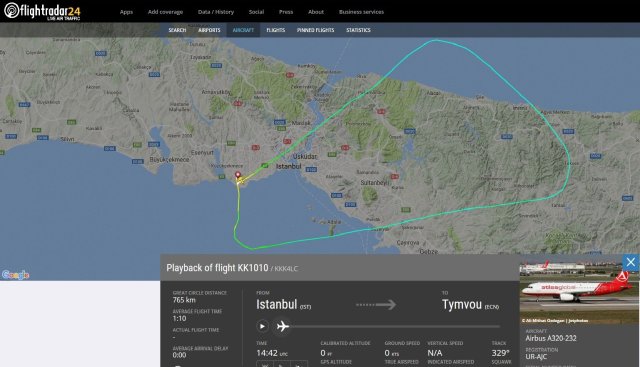640x367 pixels.
Task: Open the Statistics tab
Action: [358, 30]
